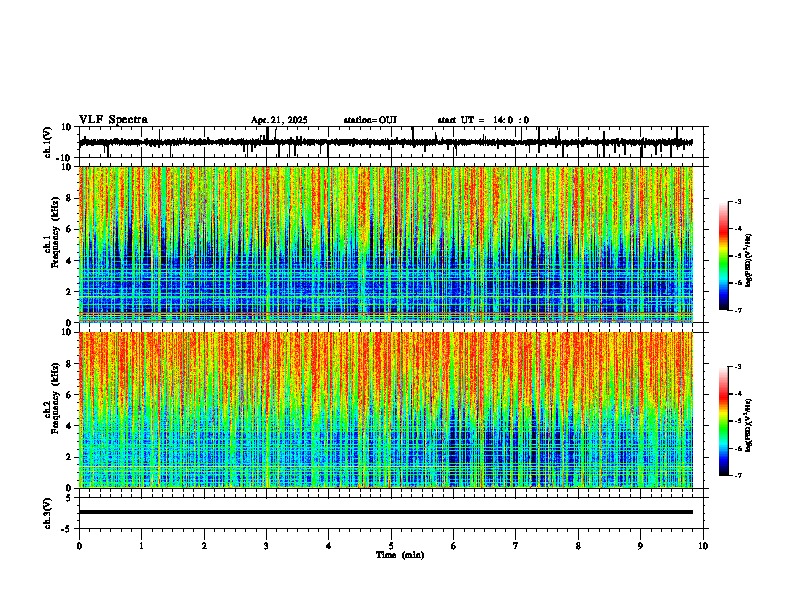The height and width of the screenshot is (612, 792).
Task: Click the ch.2 PSD color scale bar
Action: (x=723, y=421)
